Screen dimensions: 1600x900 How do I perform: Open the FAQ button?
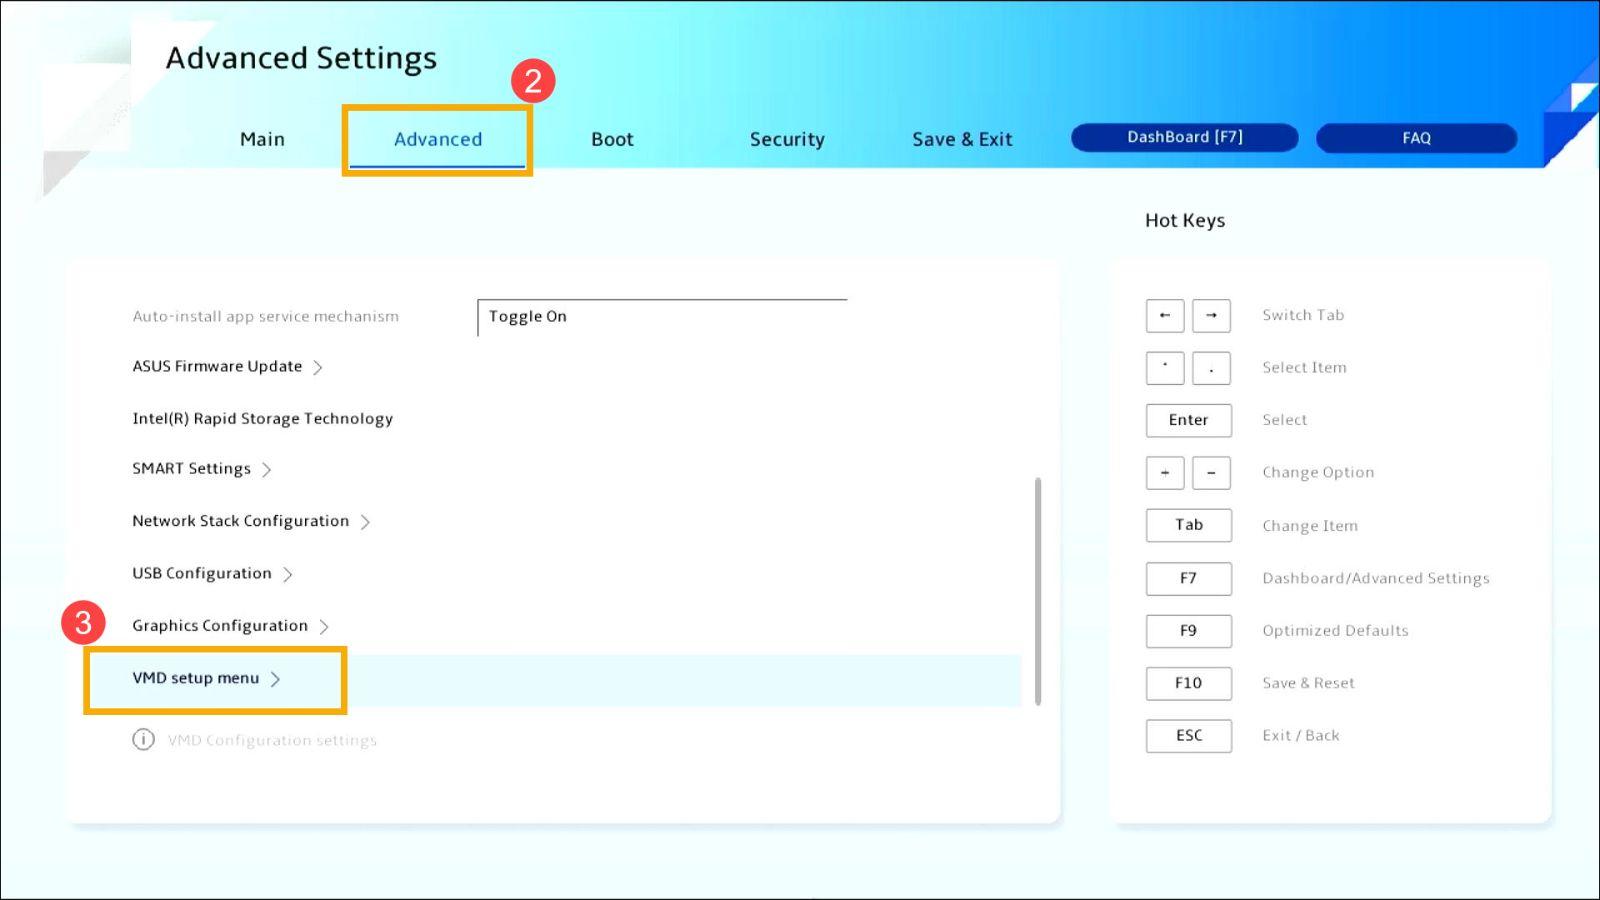pyautogui.click(x=1416, y=138)
